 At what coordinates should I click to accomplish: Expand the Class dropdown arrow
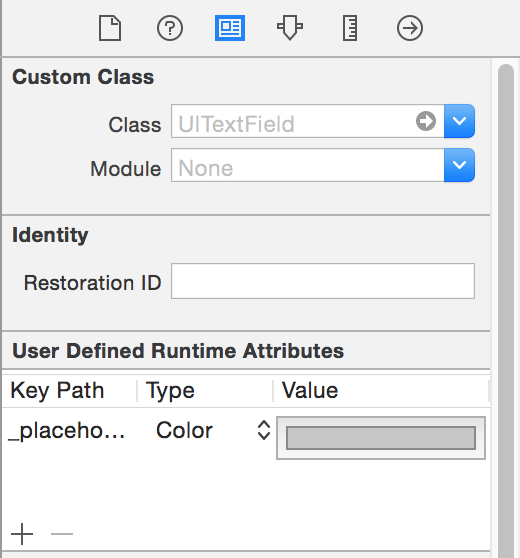tap(459, 121)
